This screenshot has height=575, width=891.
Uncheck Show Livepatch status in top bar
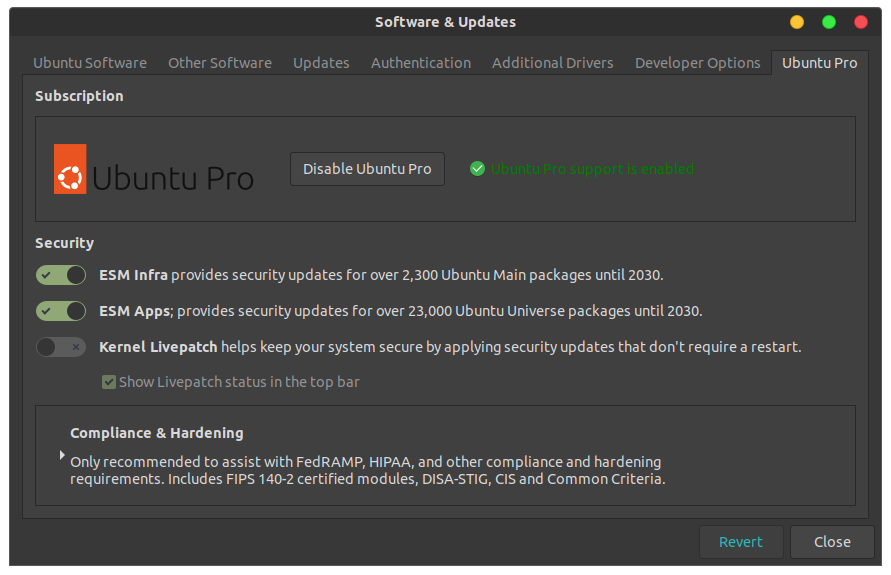(x=109, y=382)
